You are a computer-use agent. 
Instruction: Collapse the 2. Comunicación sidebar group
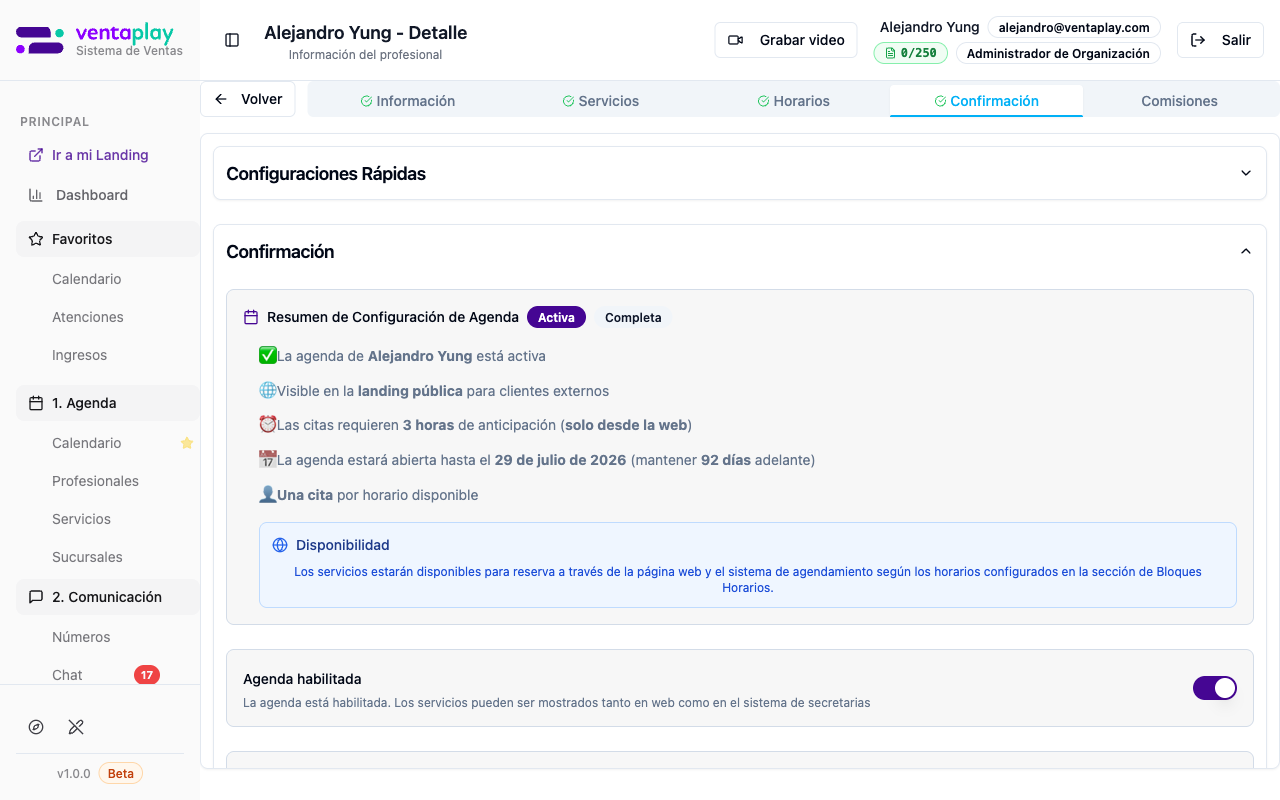point(107,597)
